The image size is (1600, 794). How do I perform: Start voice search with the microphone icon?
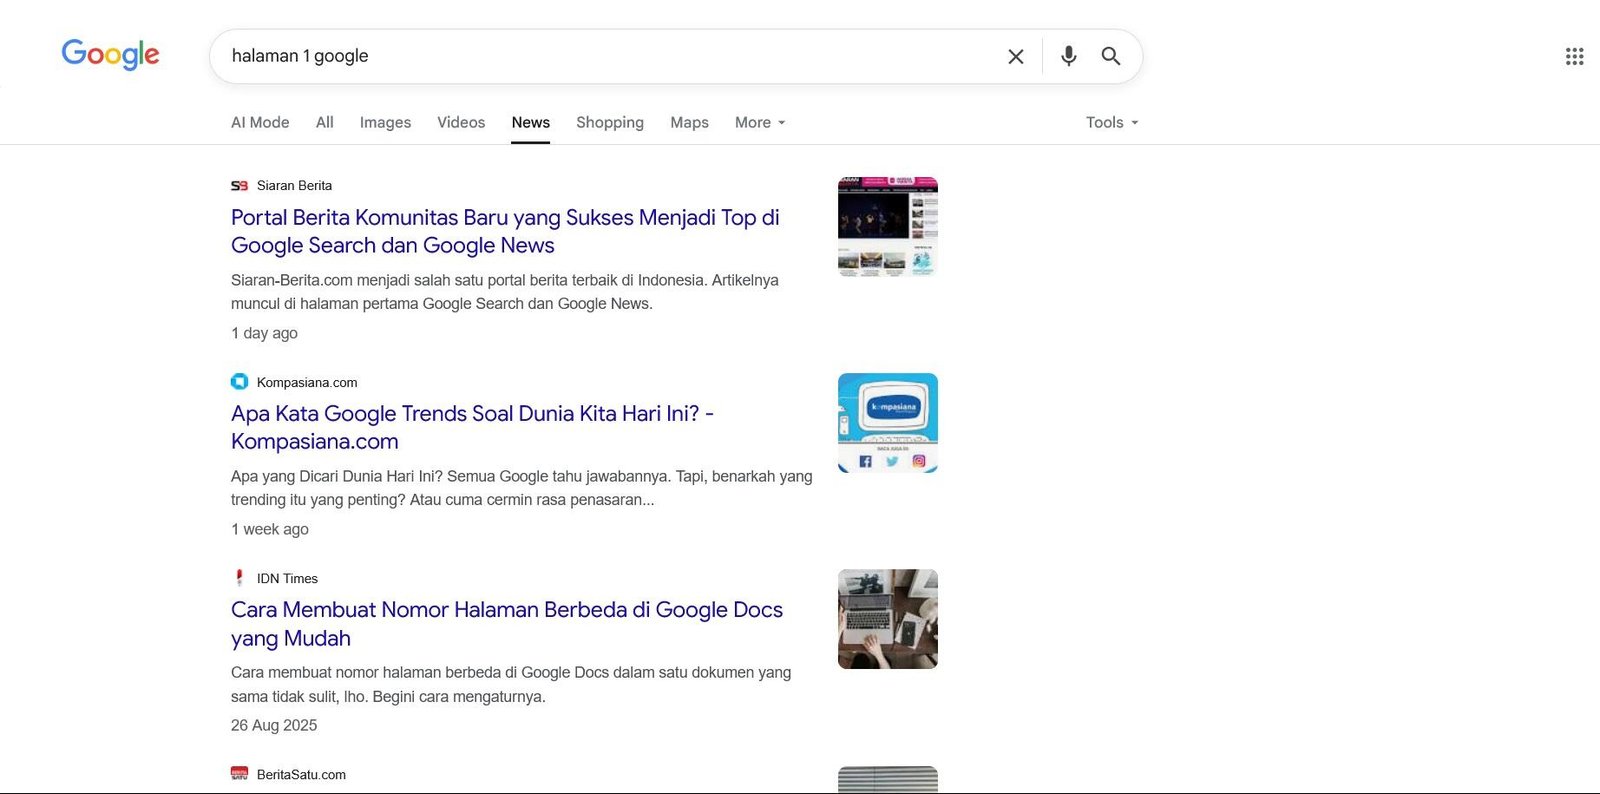point(1068,56)
